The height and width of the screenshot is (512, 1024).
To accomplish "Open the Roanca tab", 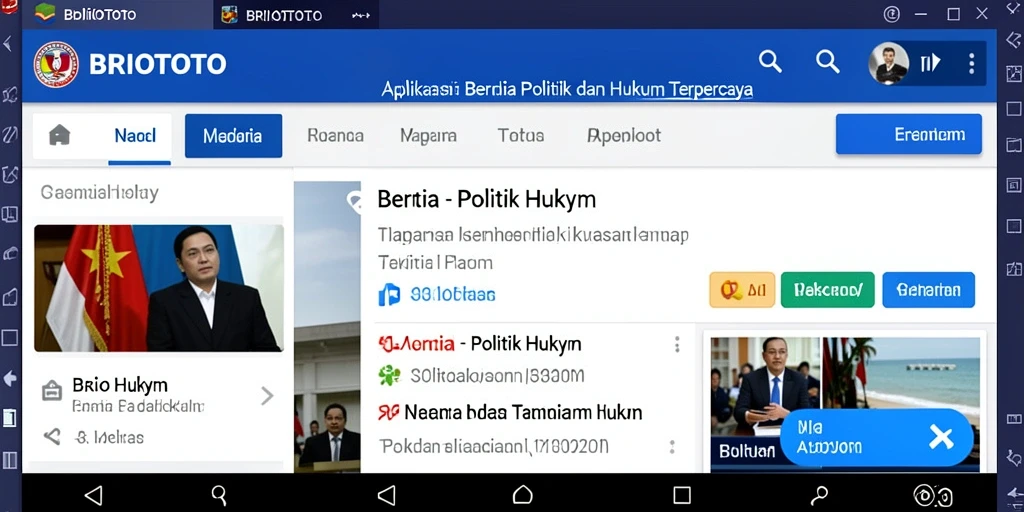I will click(x=335, y=136).
